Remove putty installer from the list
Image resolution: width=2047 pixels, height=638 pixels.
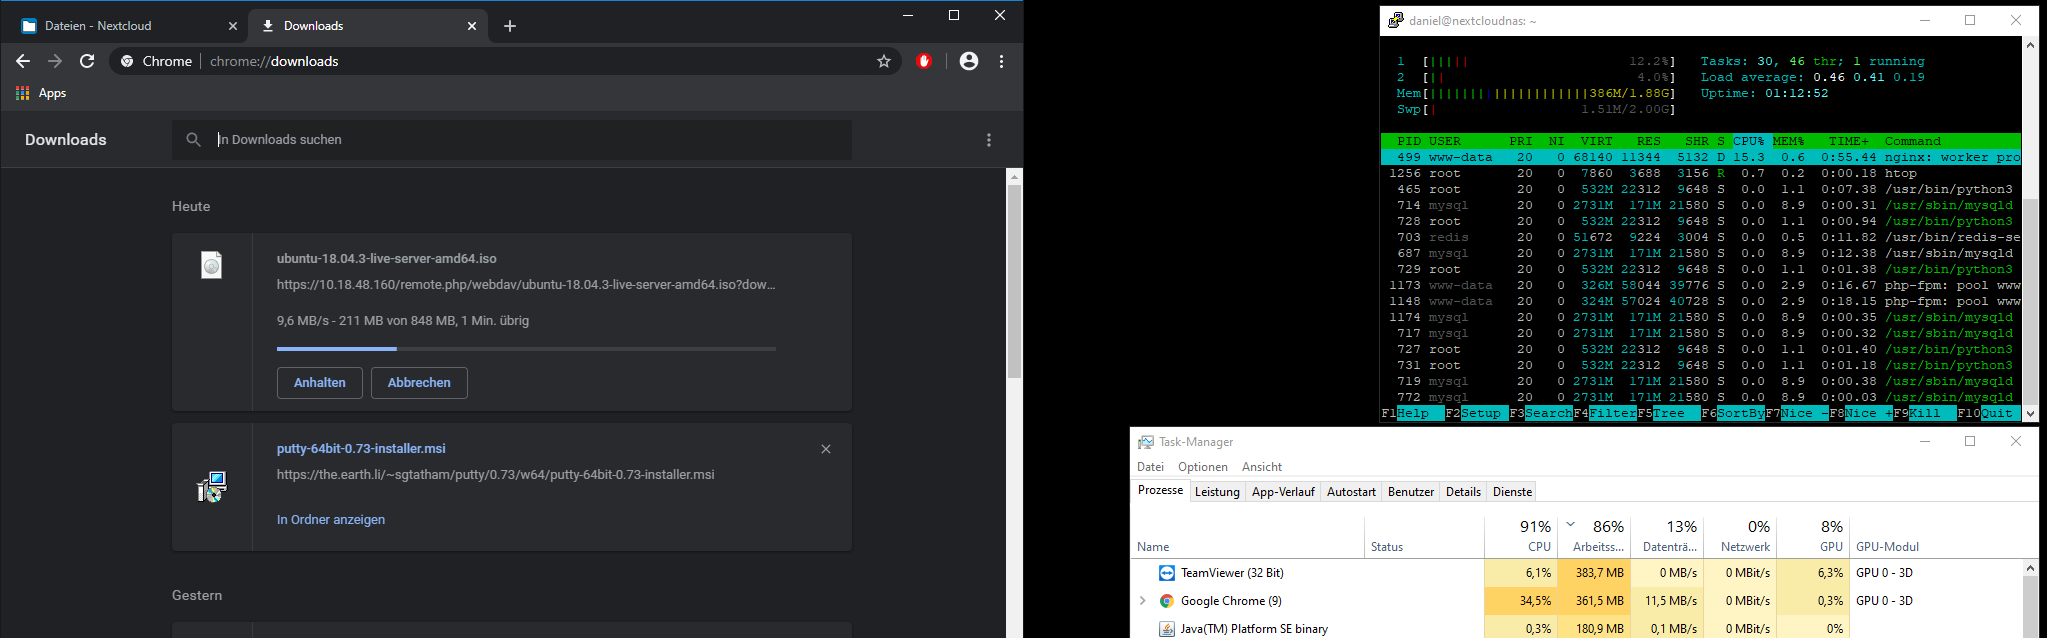(x=826, y=449)
